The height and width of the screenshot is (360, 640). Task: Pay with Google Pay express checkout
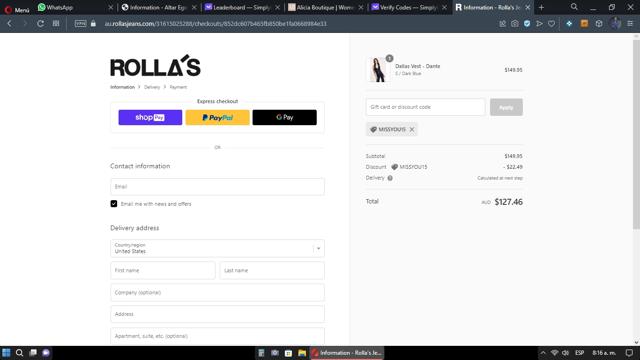pyautogui.click(x=284, y=118)
